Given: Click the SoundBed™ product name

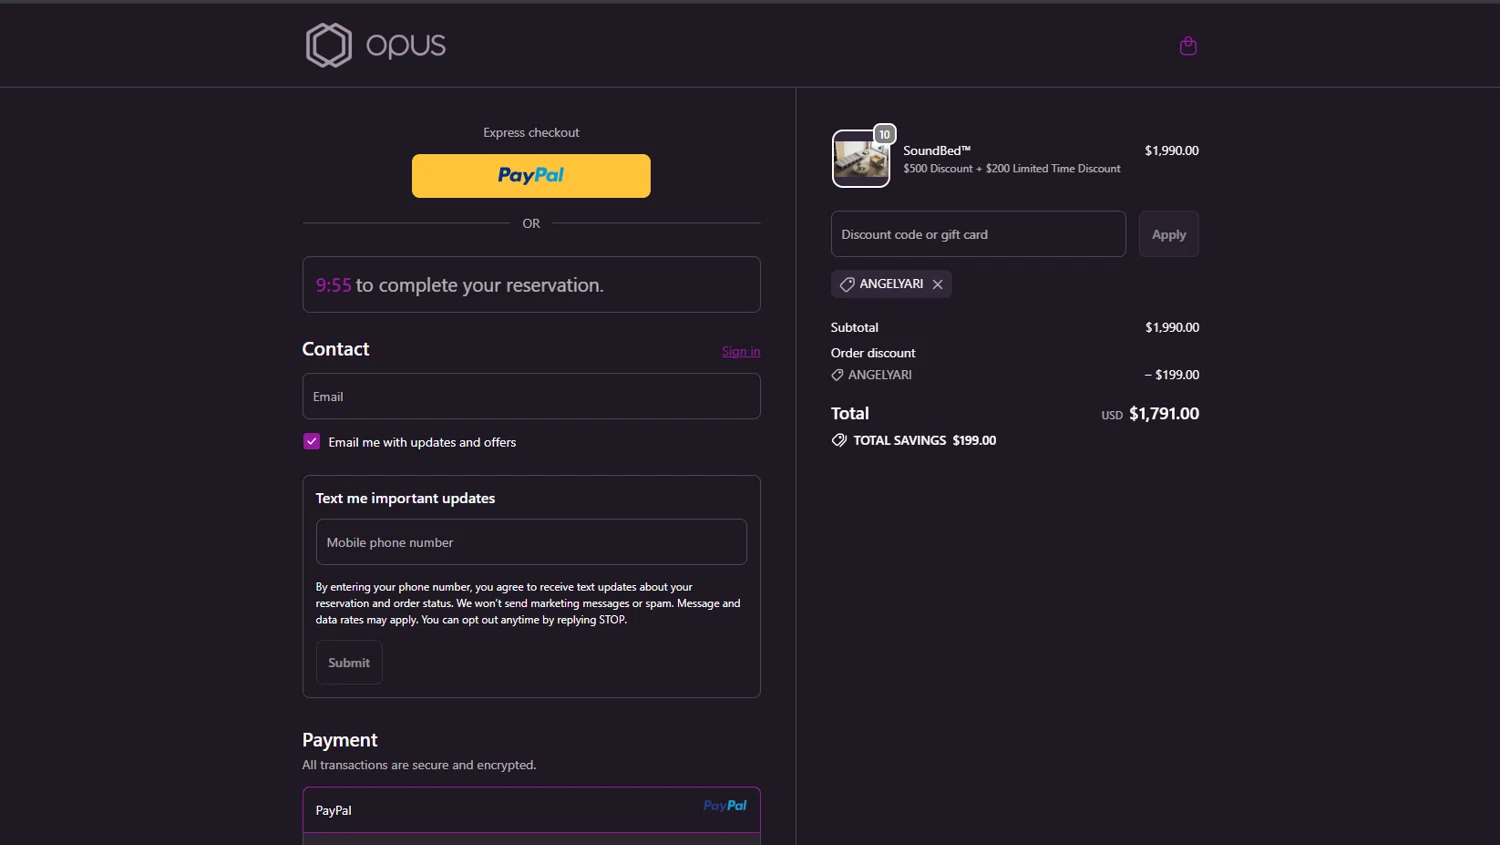Looking at the screenshot, I should (x=937, y=151).
